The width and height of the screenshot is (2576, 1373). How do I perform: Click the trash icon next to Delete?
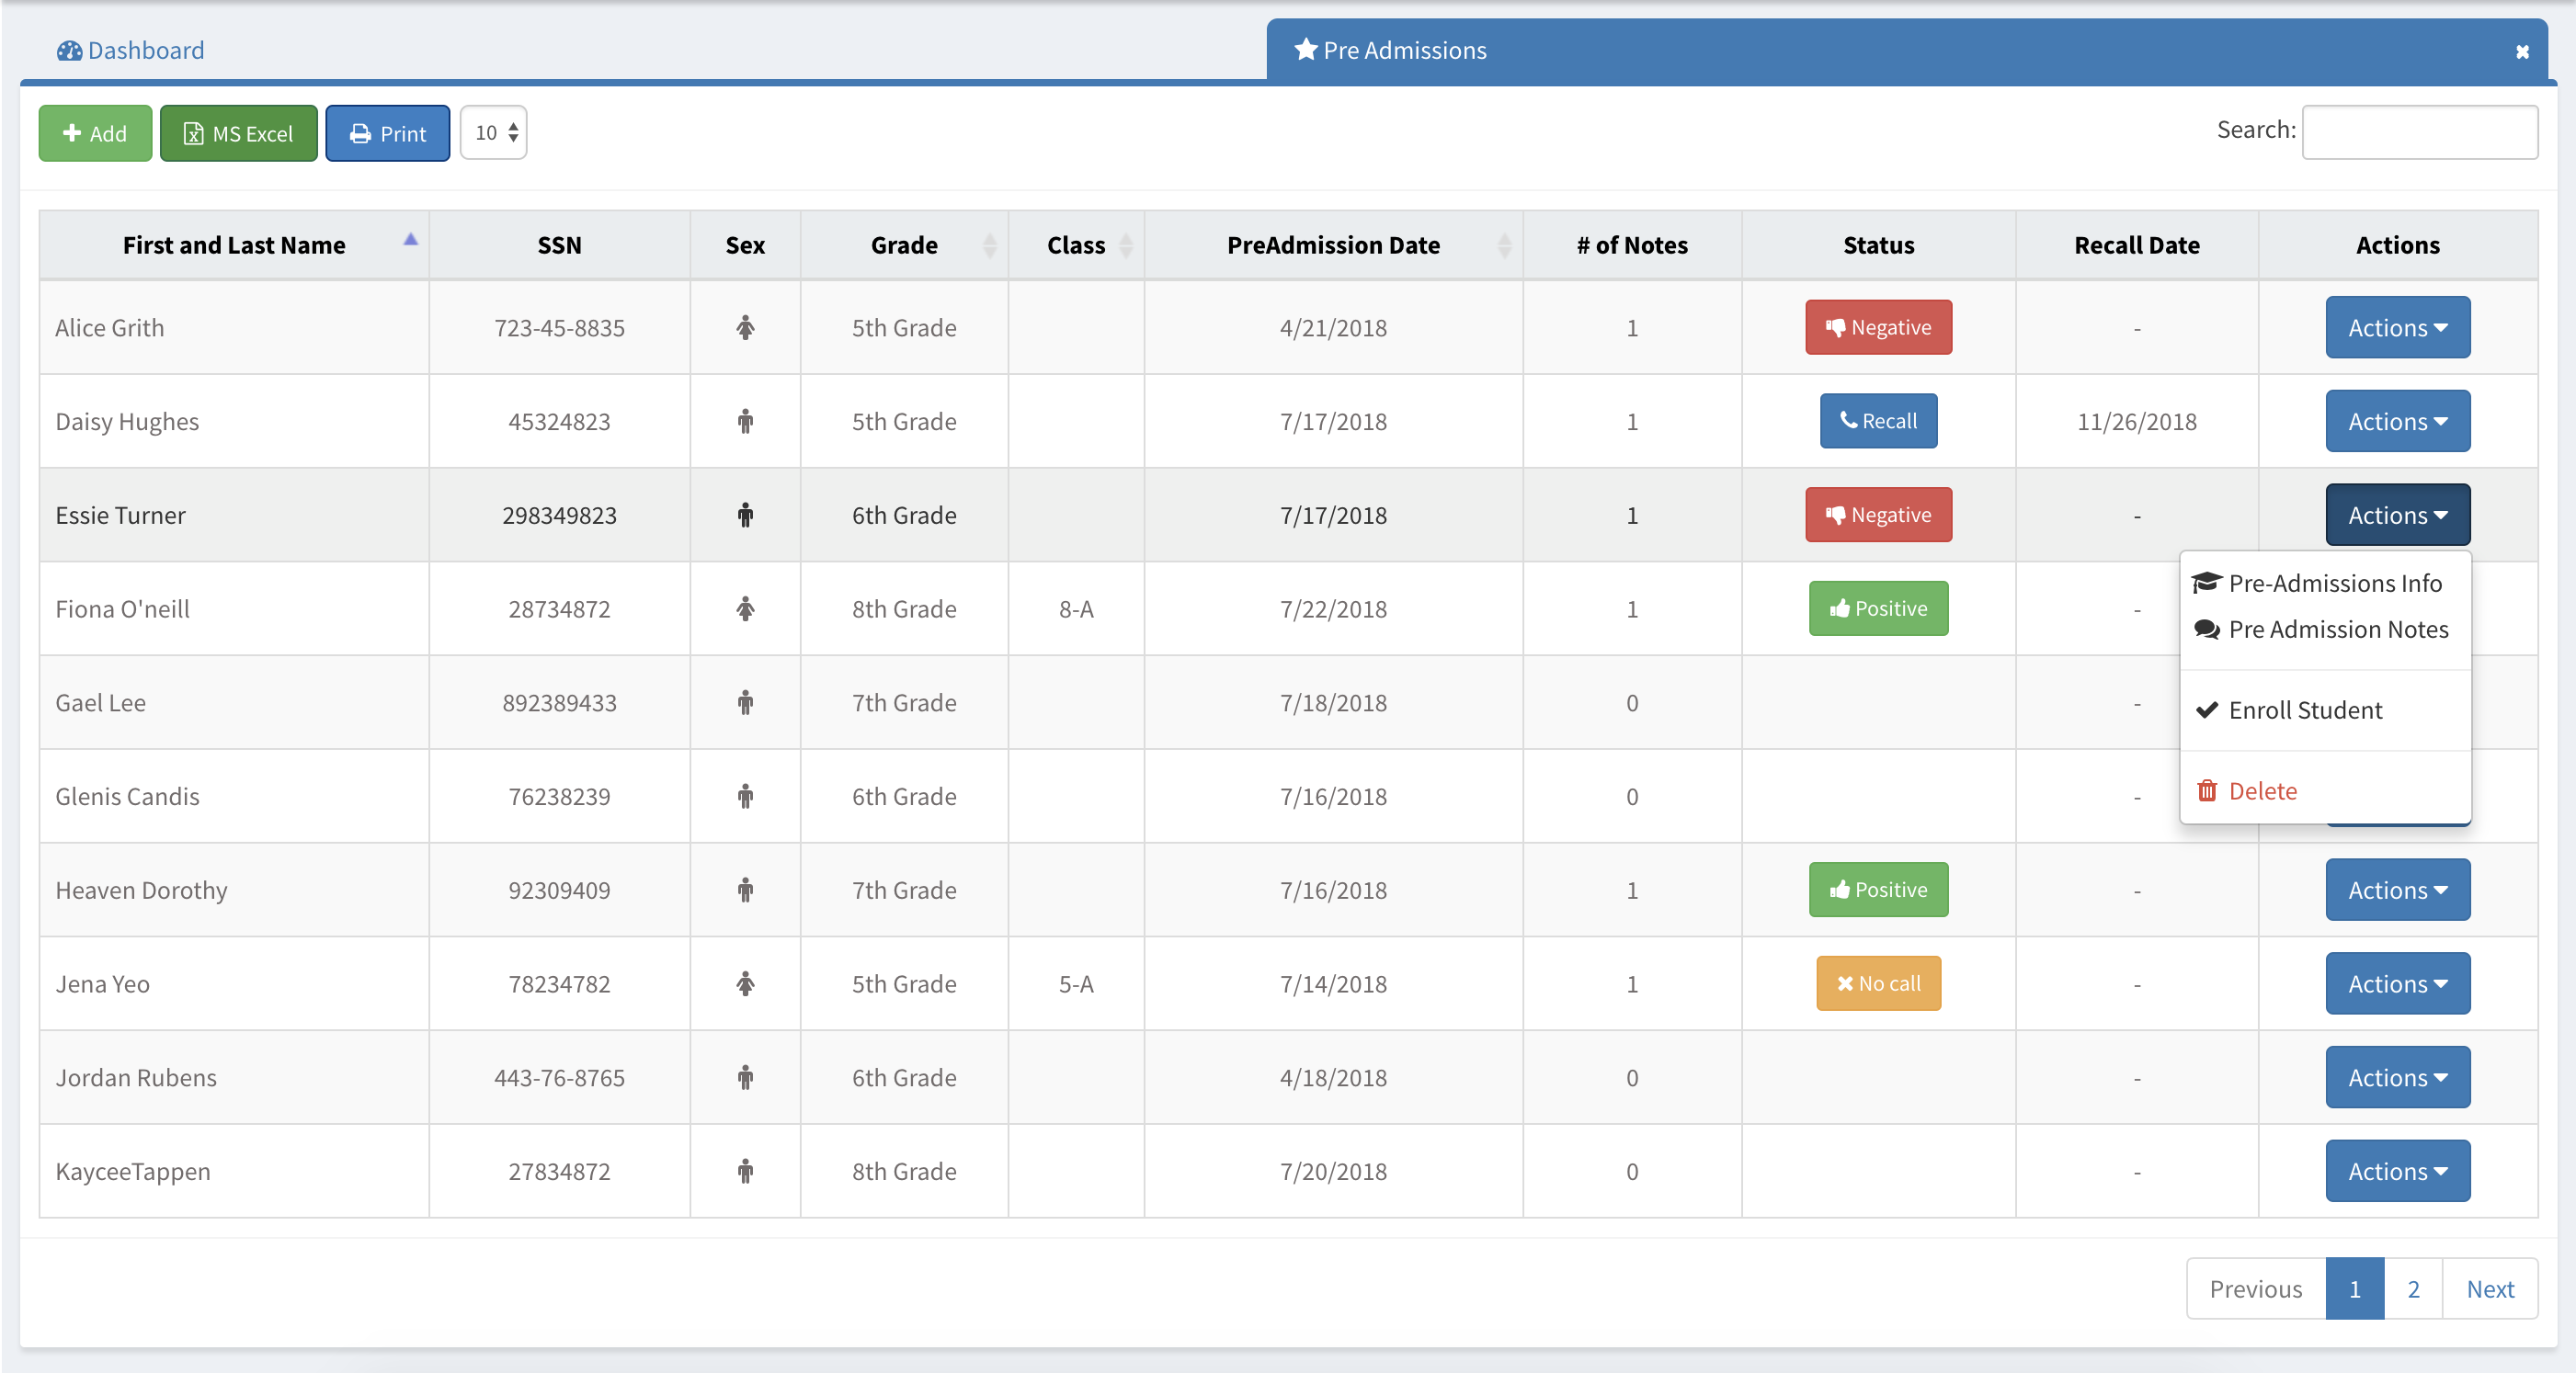point(2207,791)
